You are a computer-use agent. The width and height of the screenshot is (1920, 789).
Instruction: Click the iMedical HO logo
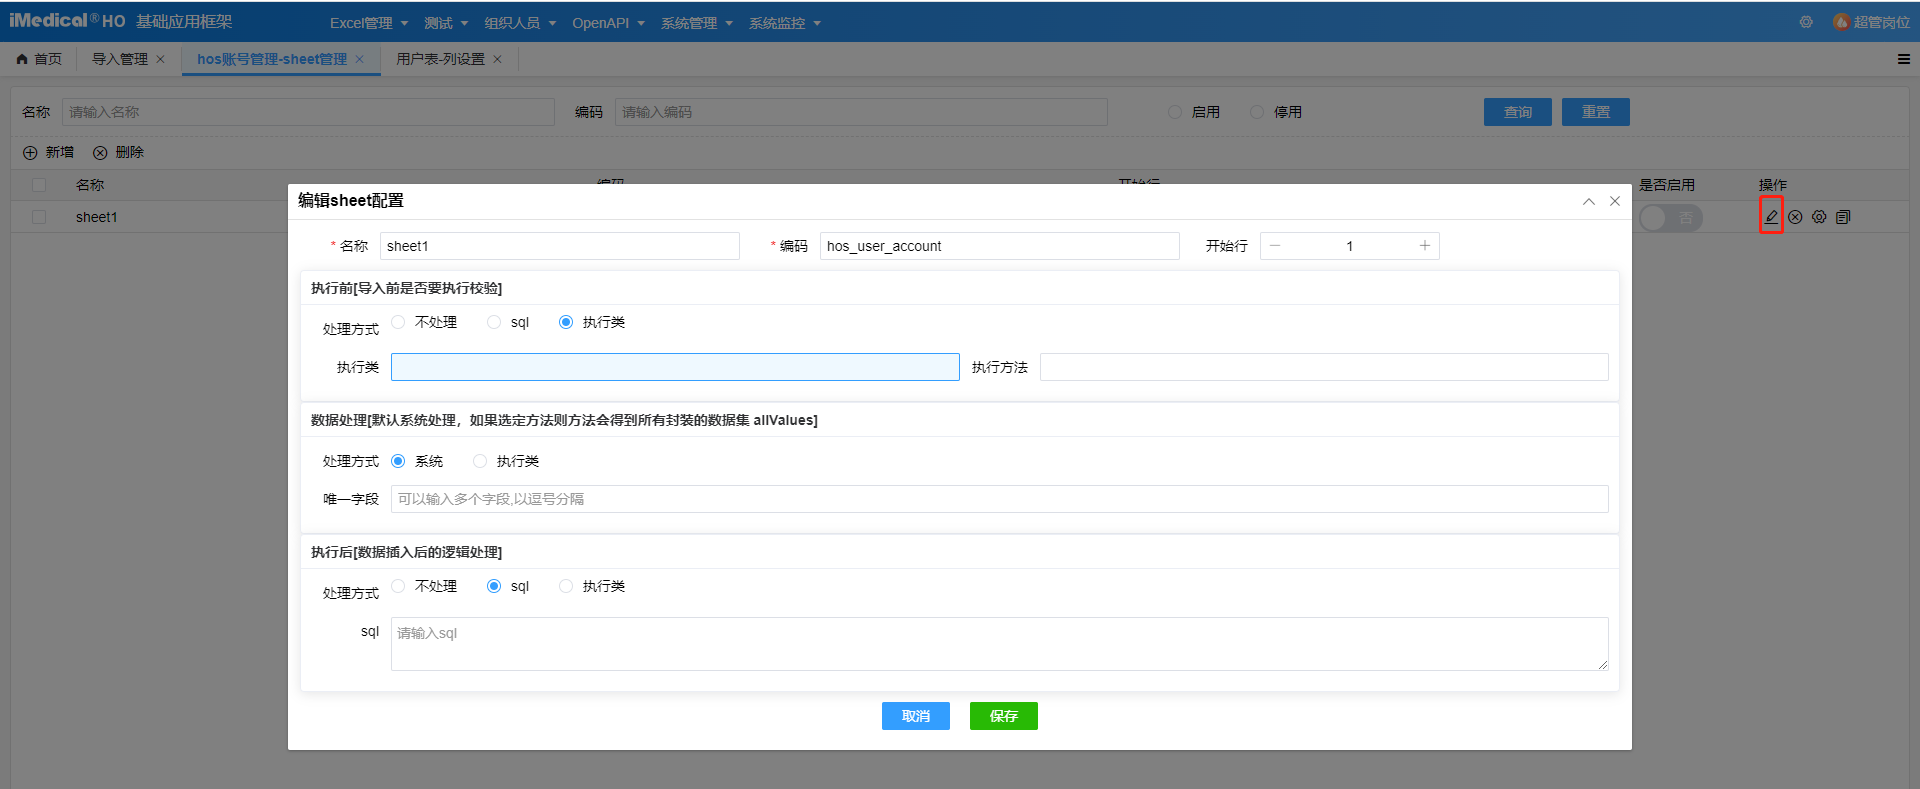pyautogui.click(x=67, y=21)
